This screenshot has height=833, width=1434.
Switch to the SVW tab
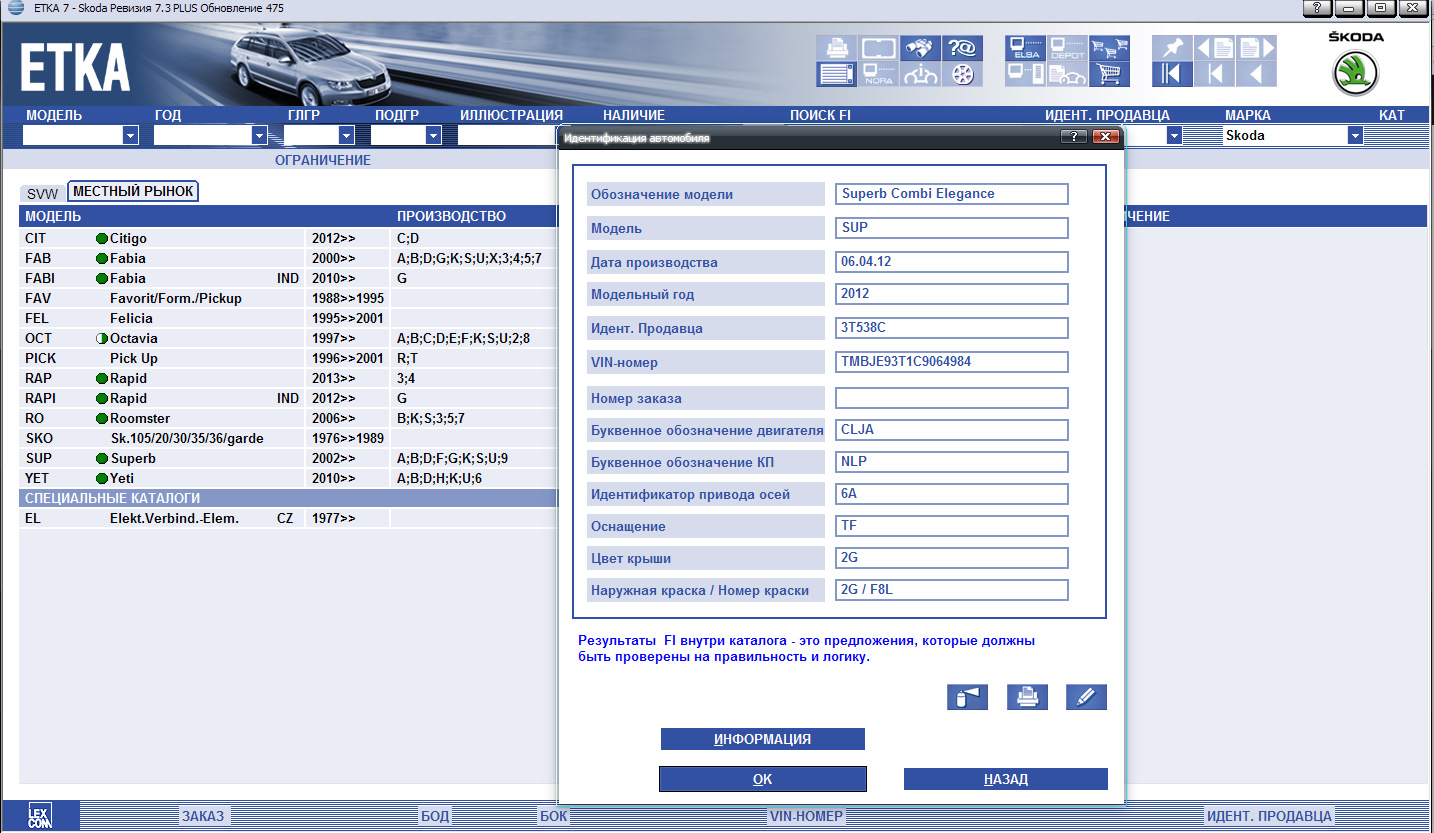pyautogui.click(x=43, y=193)
